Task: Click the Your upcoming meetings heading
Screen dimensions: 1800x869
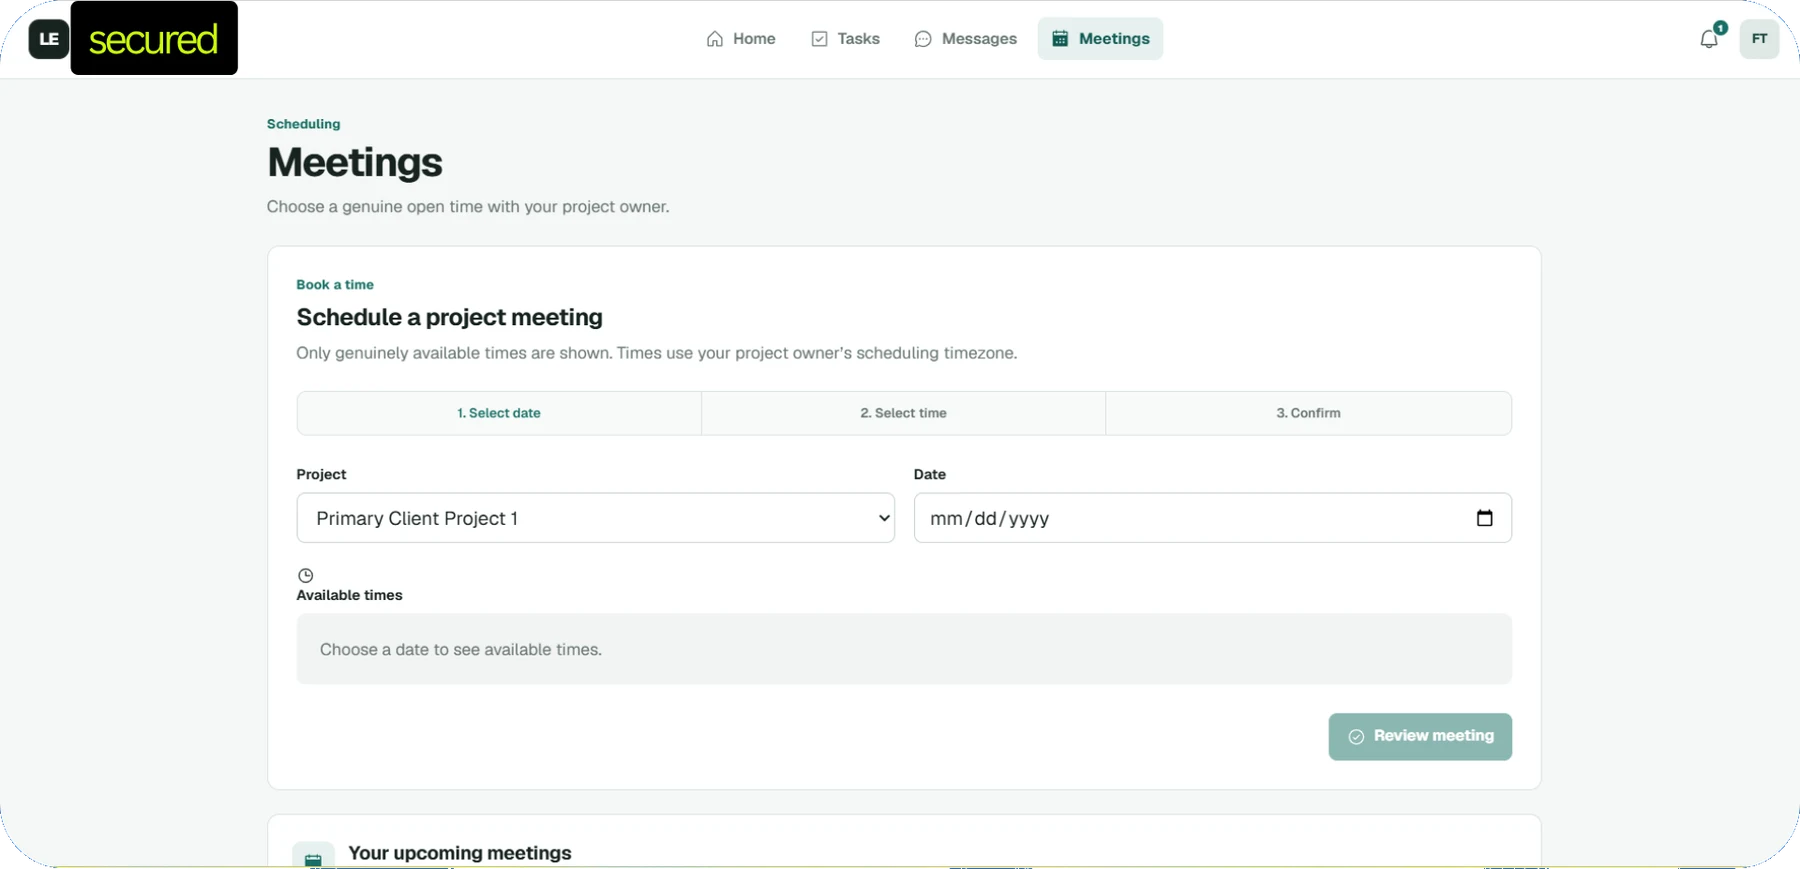Action: (460, 853)
